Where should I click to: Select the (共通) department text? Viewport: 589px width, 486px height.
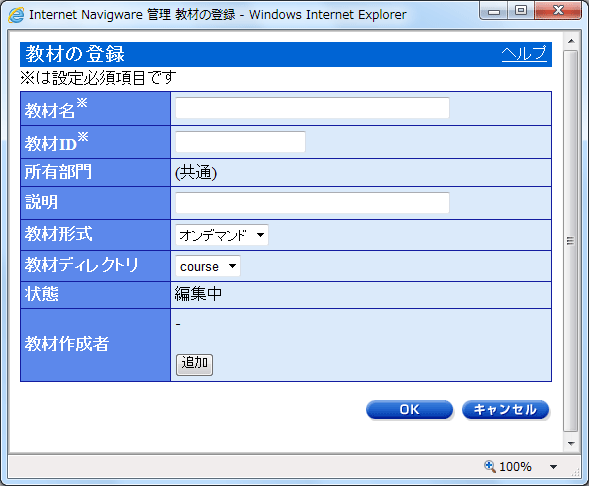[x=196, y=172]
